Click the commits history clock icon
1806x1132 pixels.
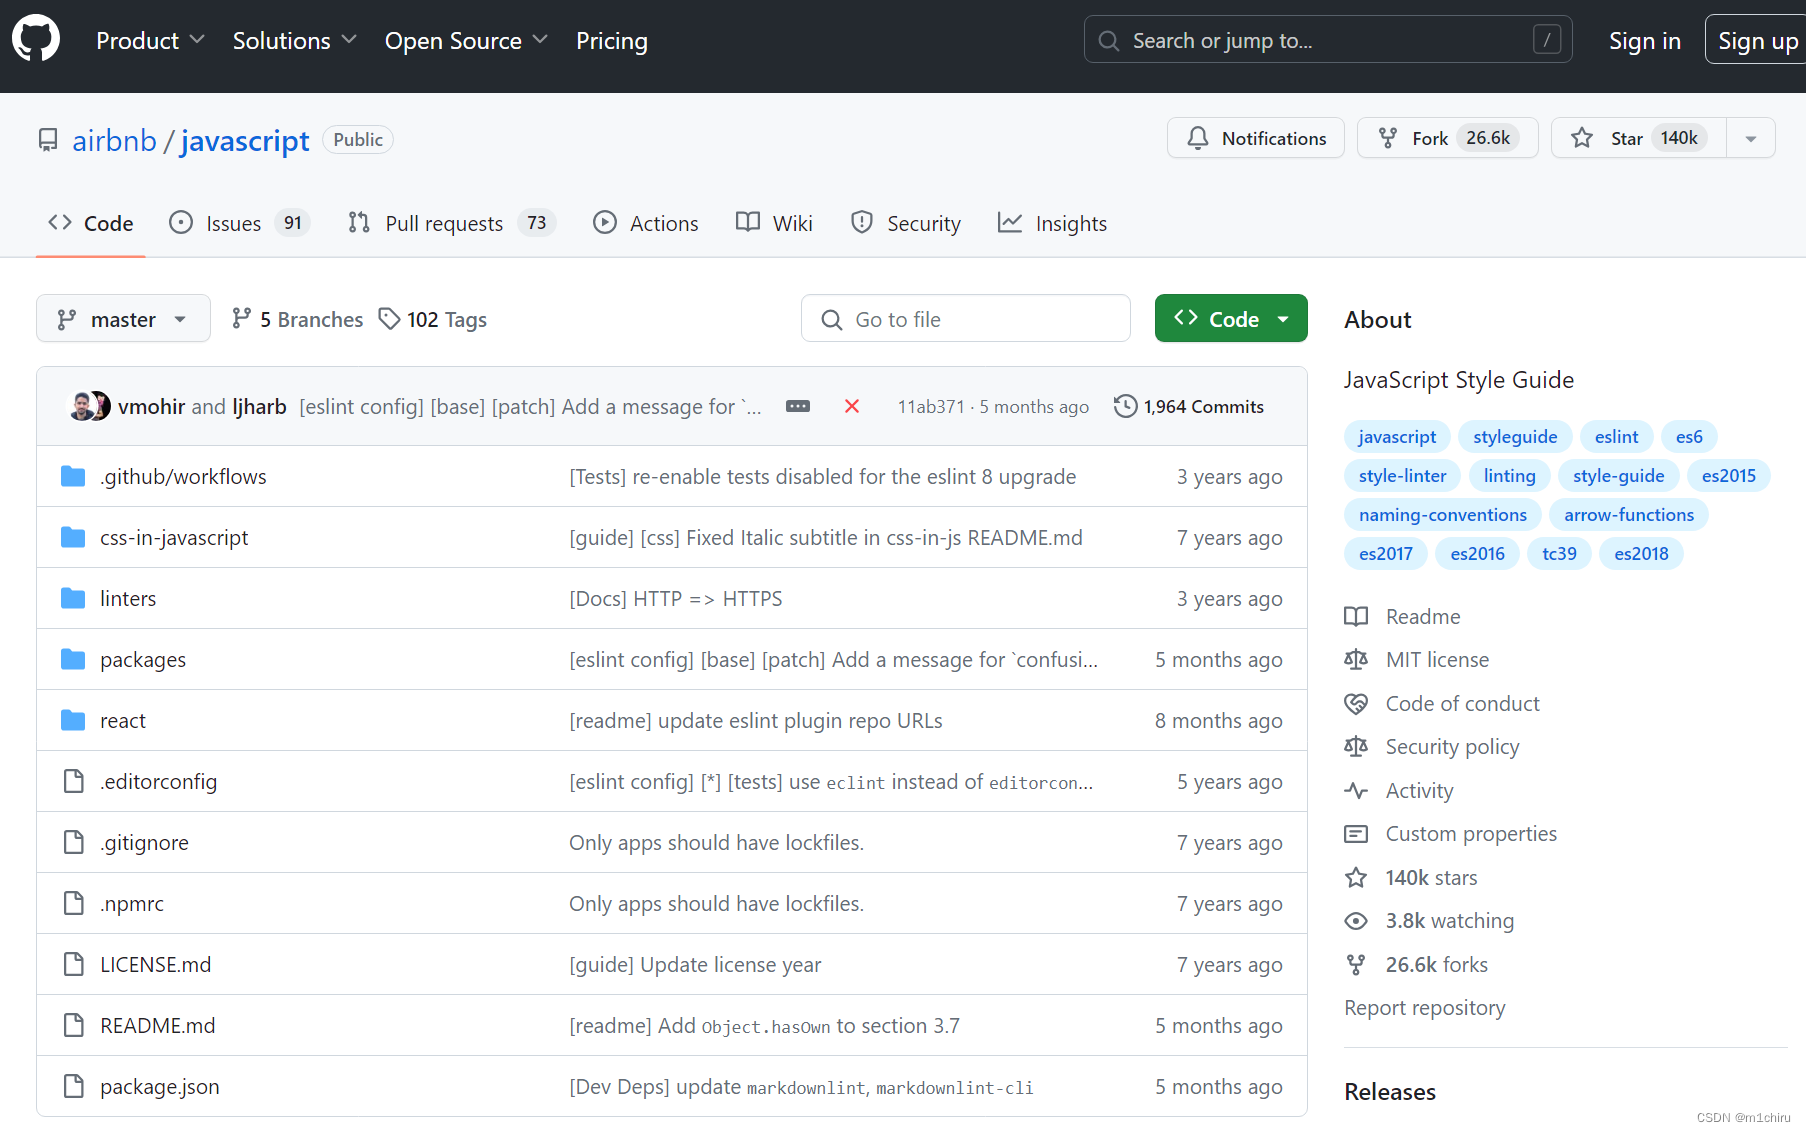coord(1125,406)
